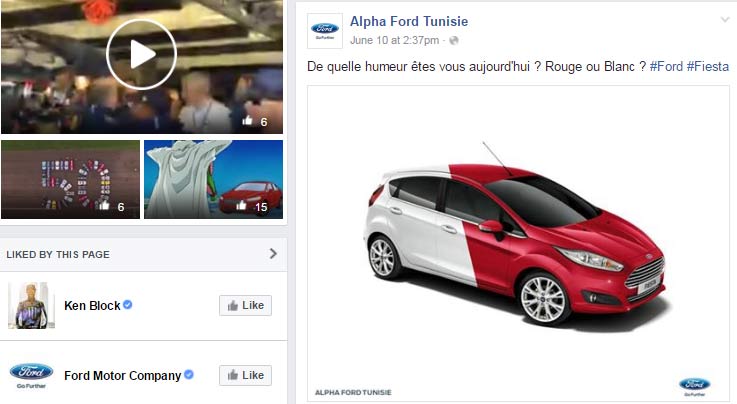Click Ken Block verified badge
Image resolution: width=737 pixels, height=404 pixels.
127,304
